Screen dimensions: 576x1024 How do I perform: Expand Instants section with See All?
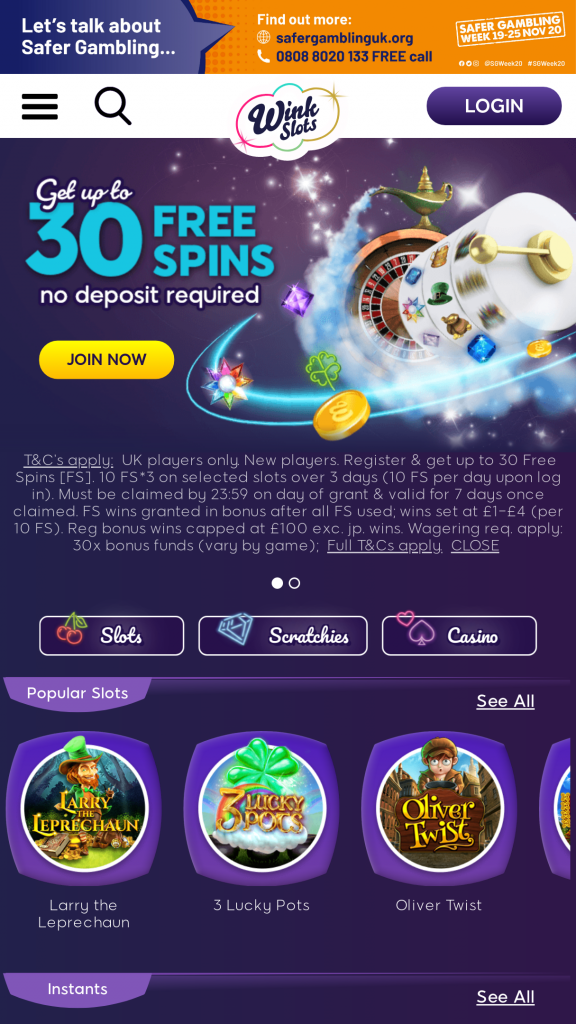[x=505, y=997]
